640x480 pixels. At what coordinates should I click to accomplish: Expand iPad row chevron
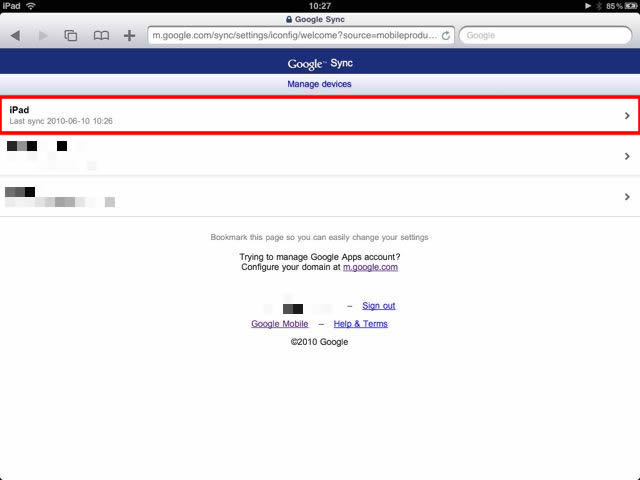[627, 116]
